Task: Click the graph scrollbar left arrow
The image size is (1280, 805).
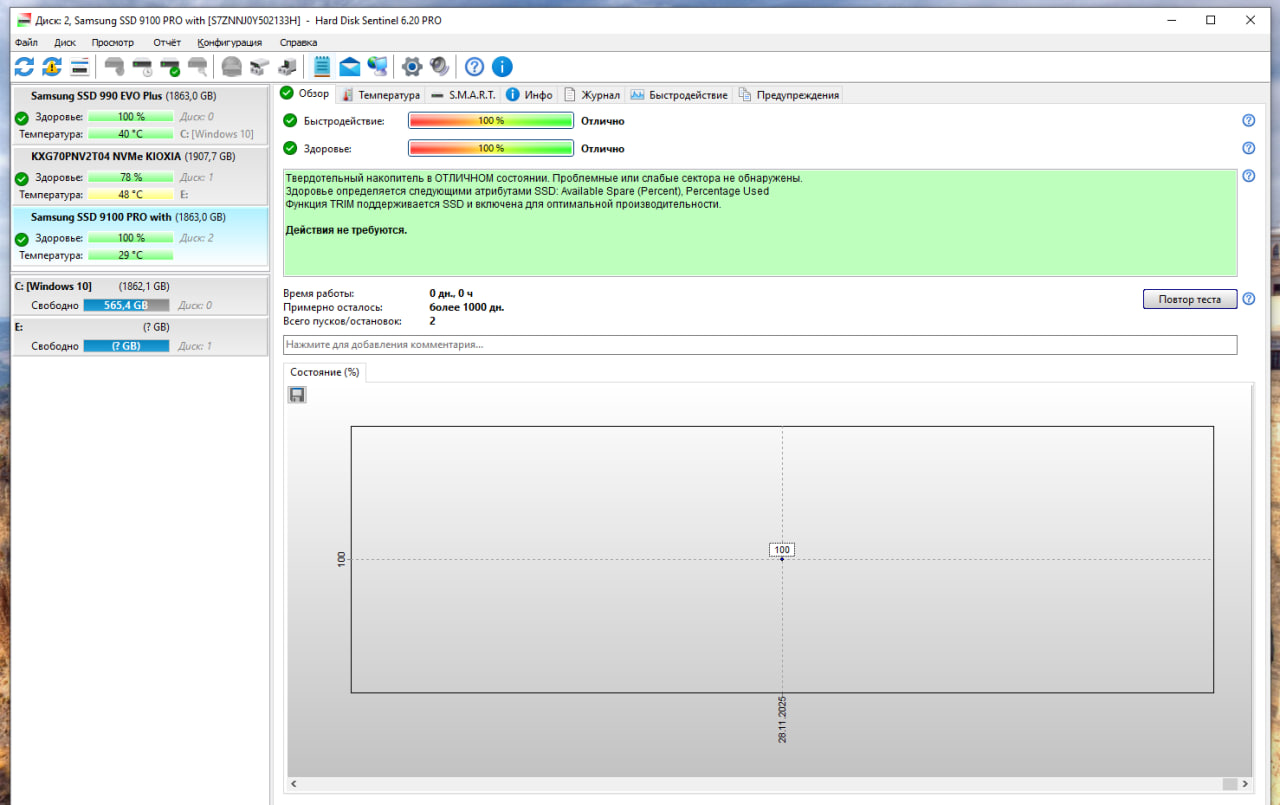Action: (x=294, y=784)
